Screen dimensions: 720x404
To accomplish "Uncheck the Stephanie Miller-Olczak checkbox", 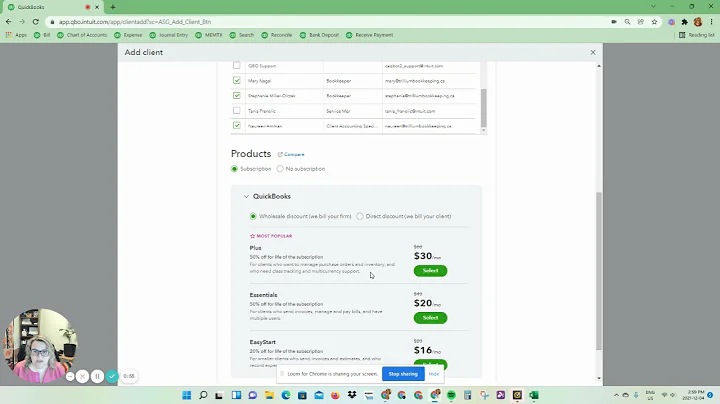I will point(236,95).
